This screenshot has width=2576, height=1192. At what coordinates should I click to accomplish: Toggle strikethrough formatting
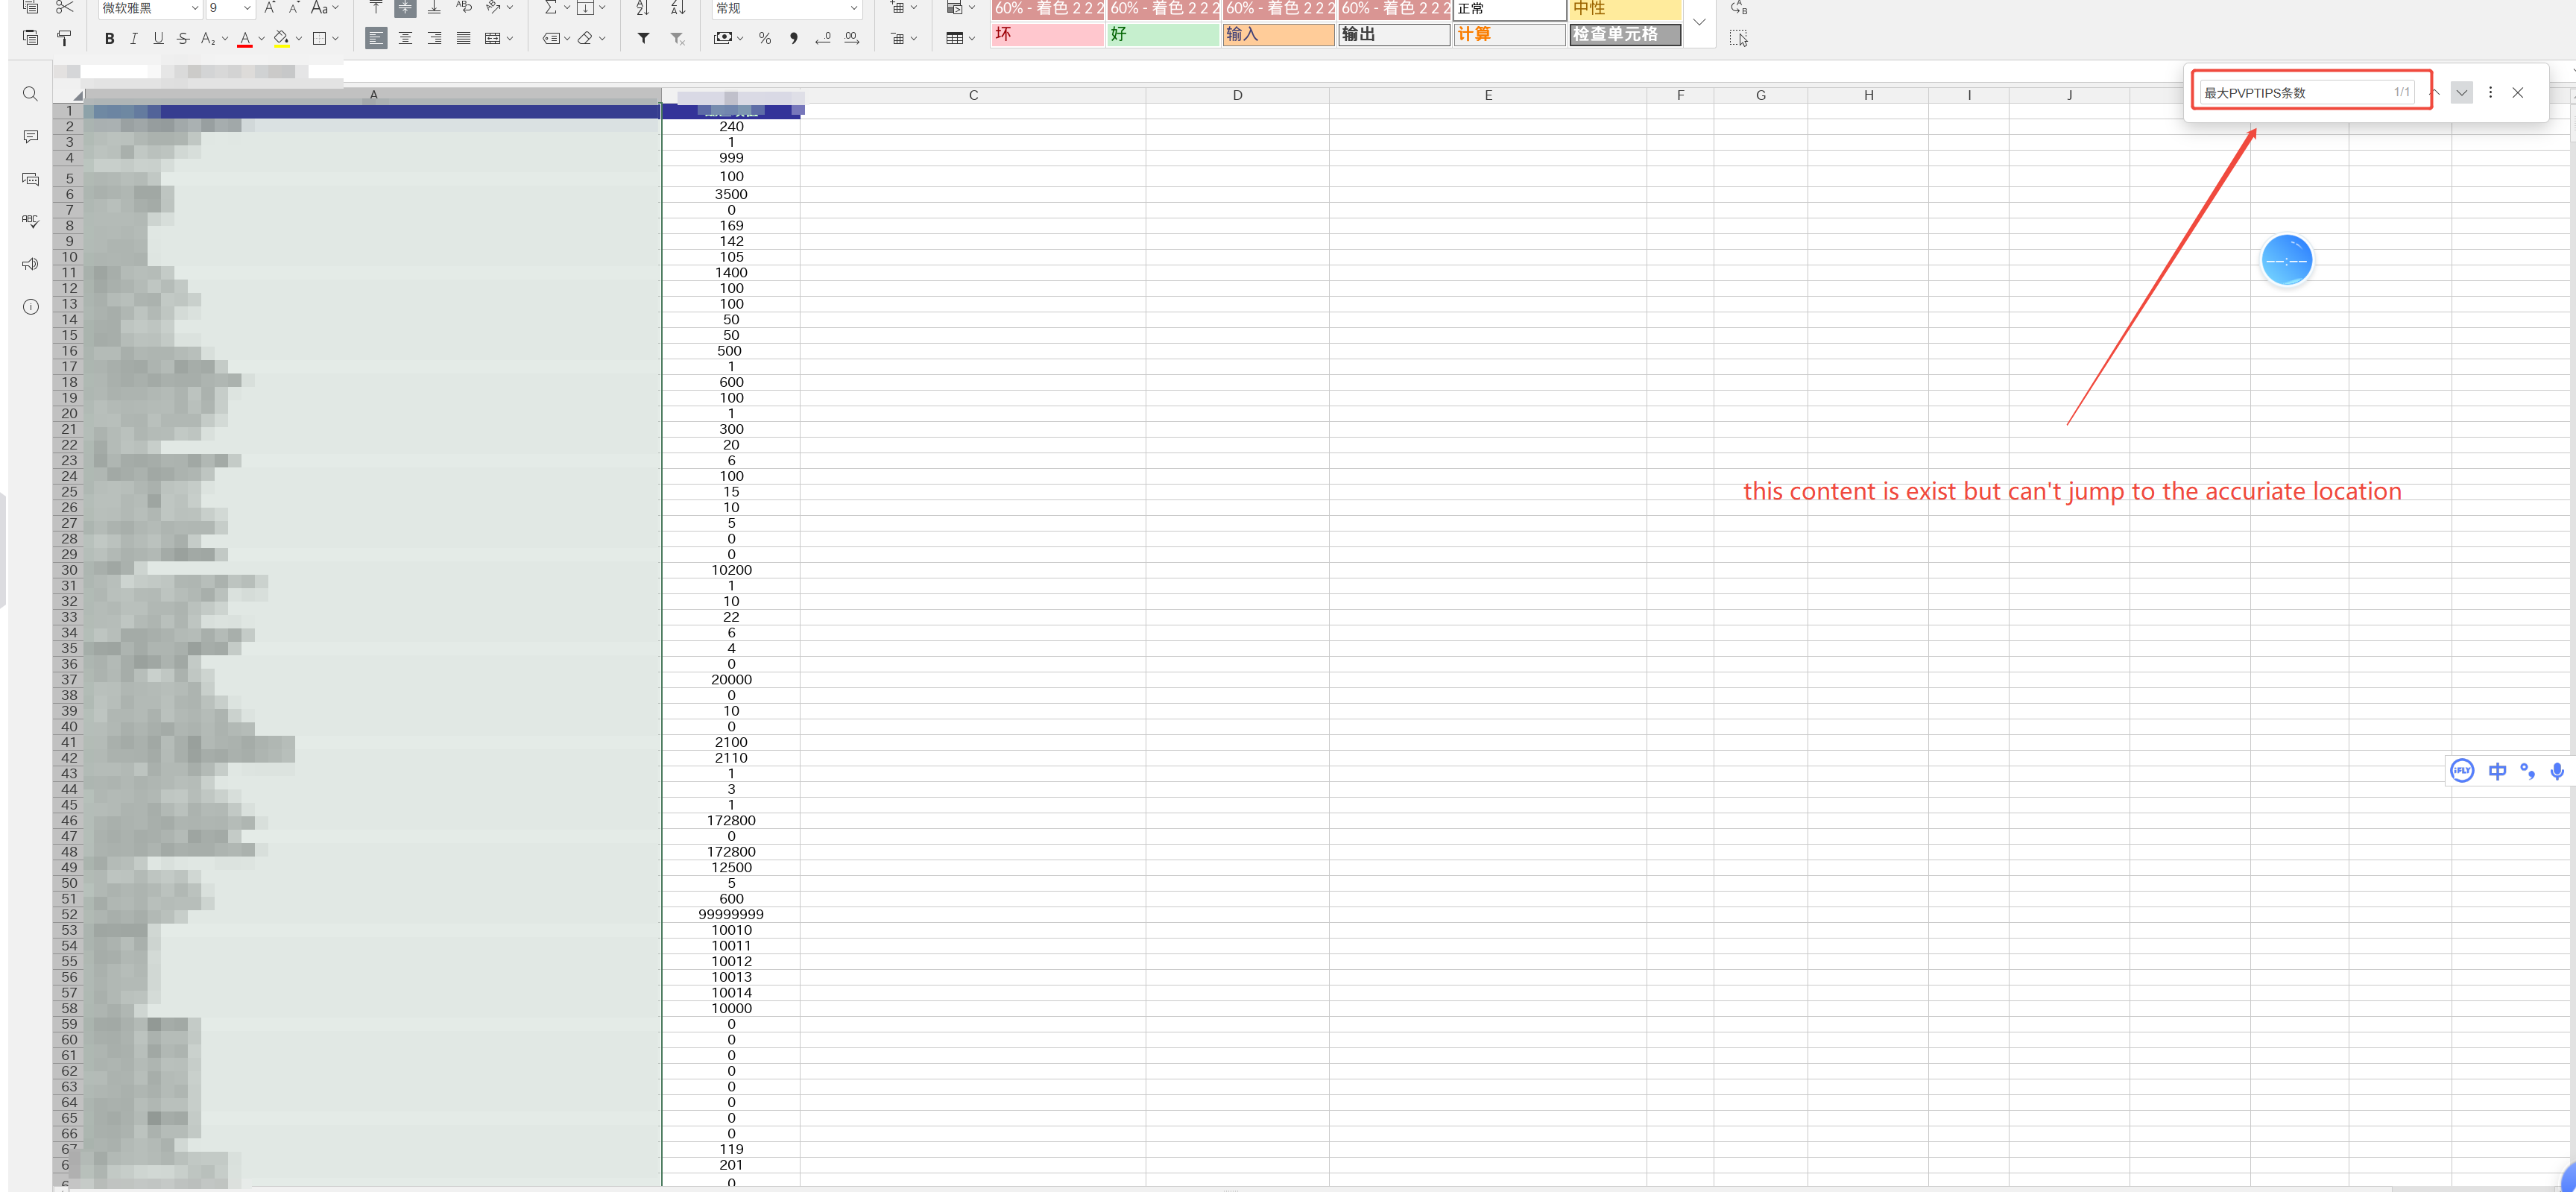pyautogui.click(x=183, y=38)
